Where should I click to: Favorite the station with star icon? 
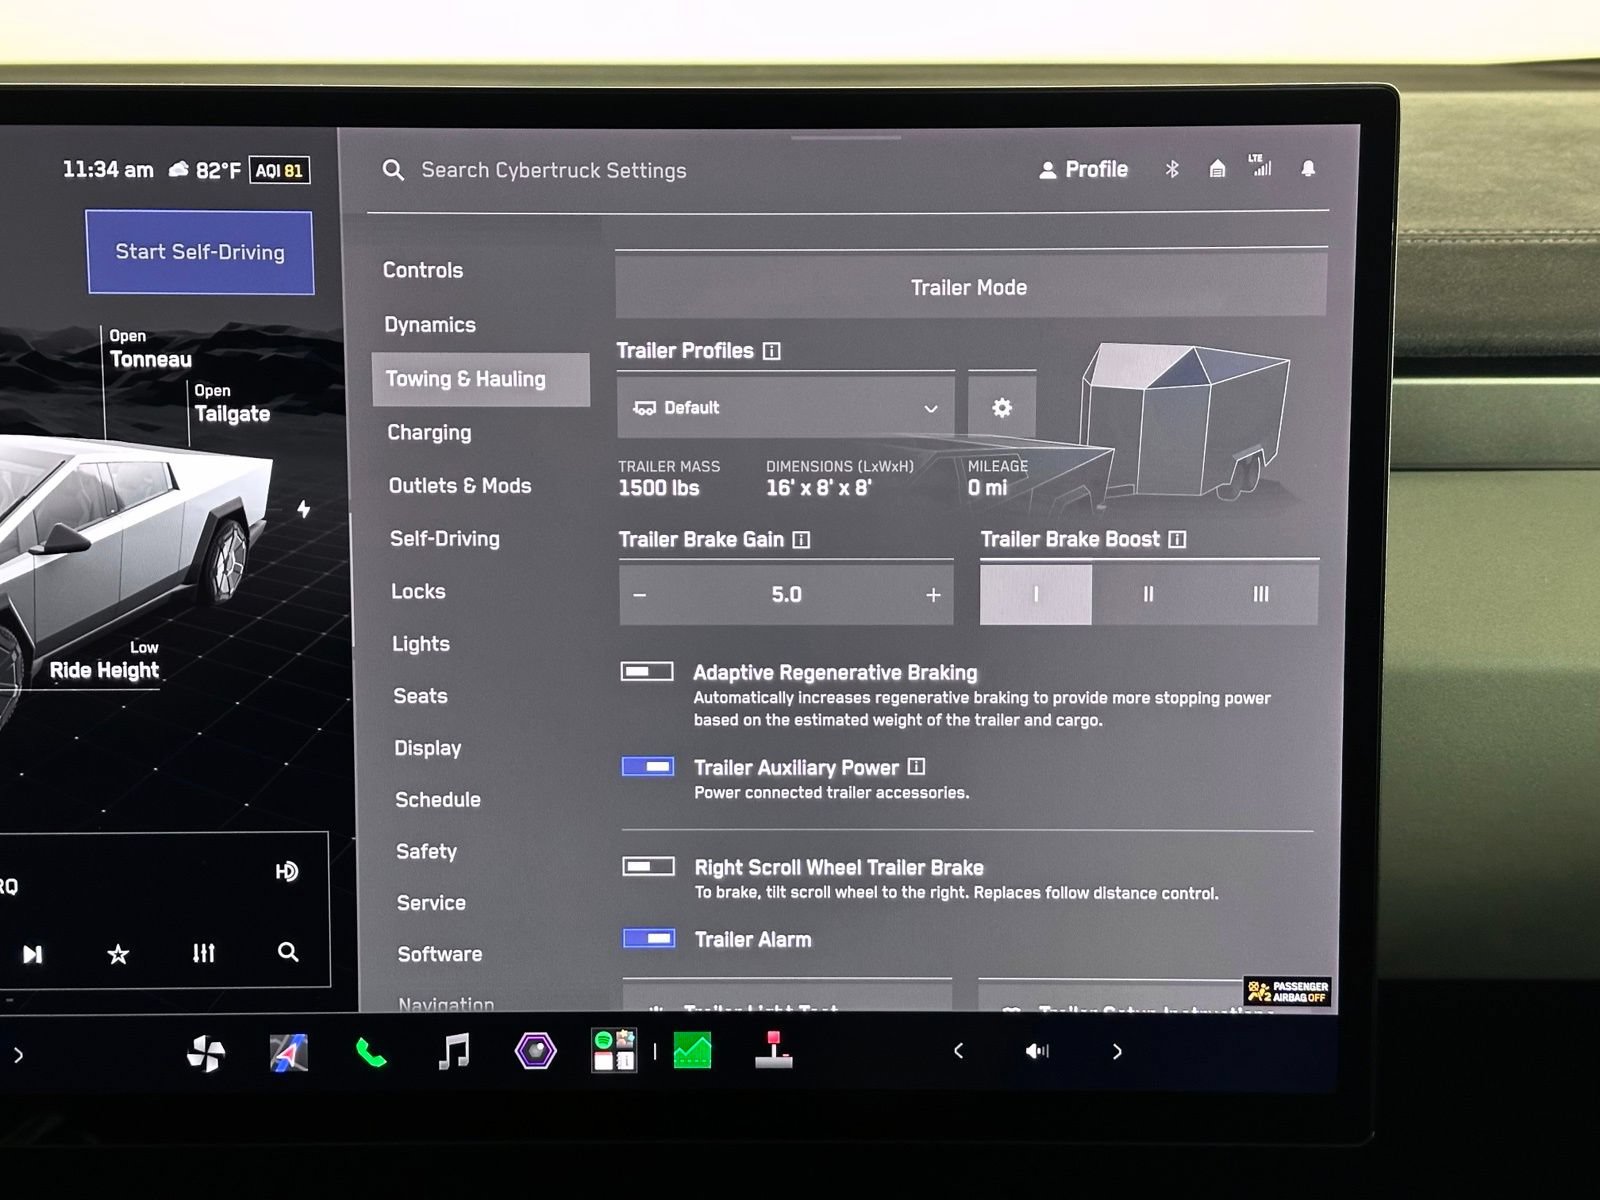pyautogui.click(x=118, y=954)
